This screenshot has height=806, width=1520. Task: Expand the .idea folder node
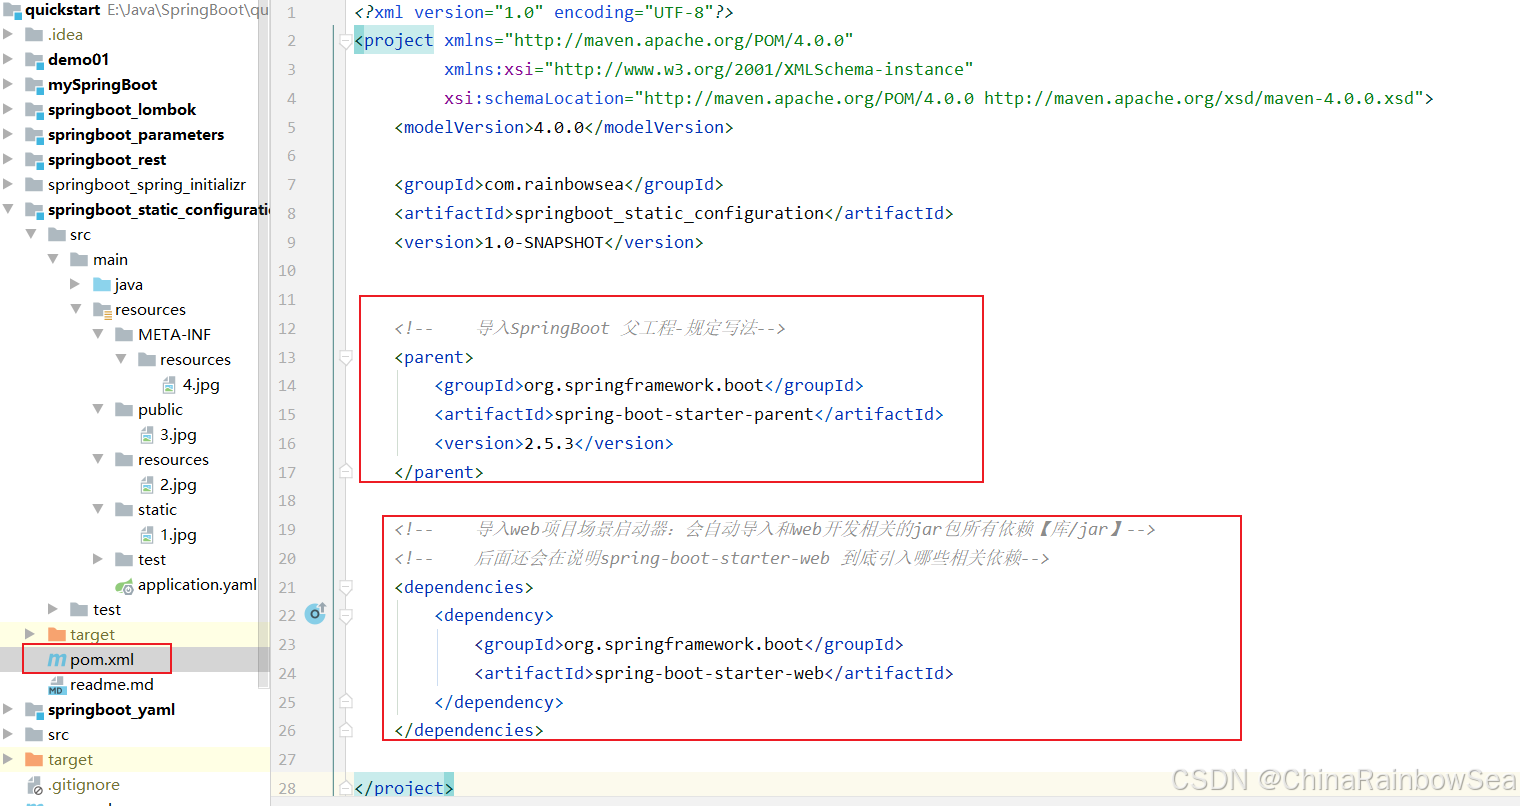(8, 33)
